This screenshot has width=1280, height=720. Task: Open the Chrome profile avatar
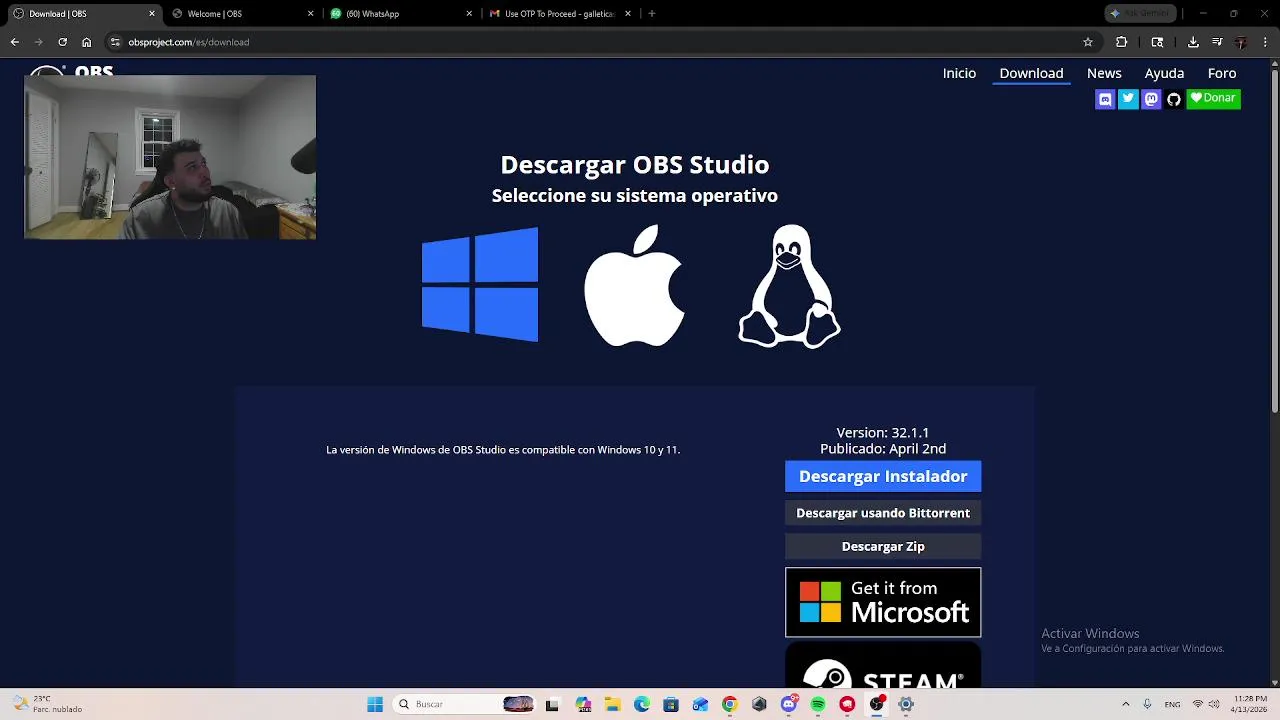click(1241, 42)
